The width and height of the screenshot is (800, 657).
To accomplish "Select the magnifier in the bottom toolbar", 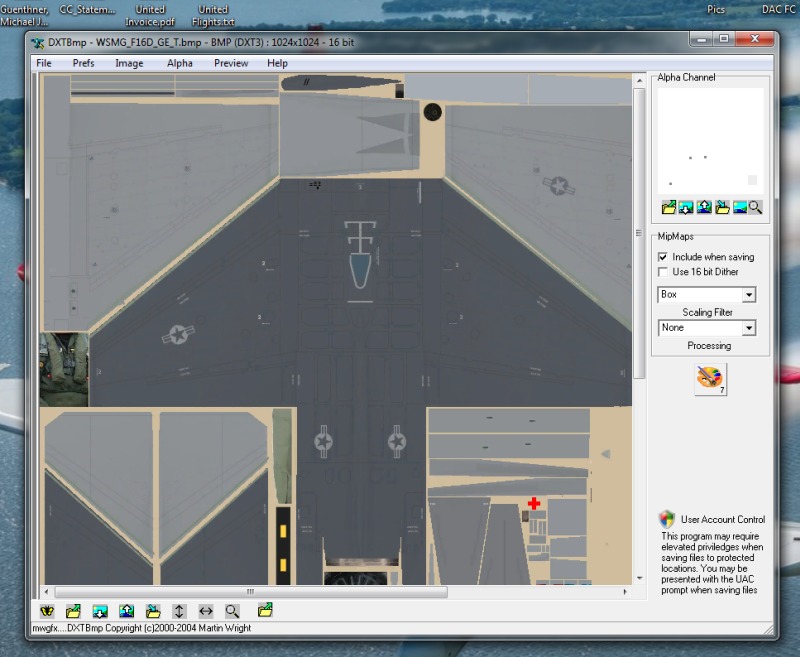I will point(232,610).
